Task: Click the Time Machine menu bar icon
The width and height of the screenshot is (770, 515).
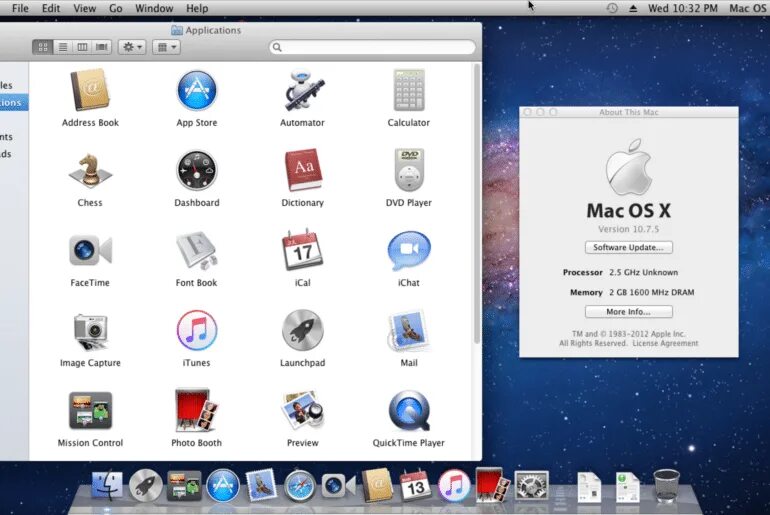Action: (x=612, y=8)
